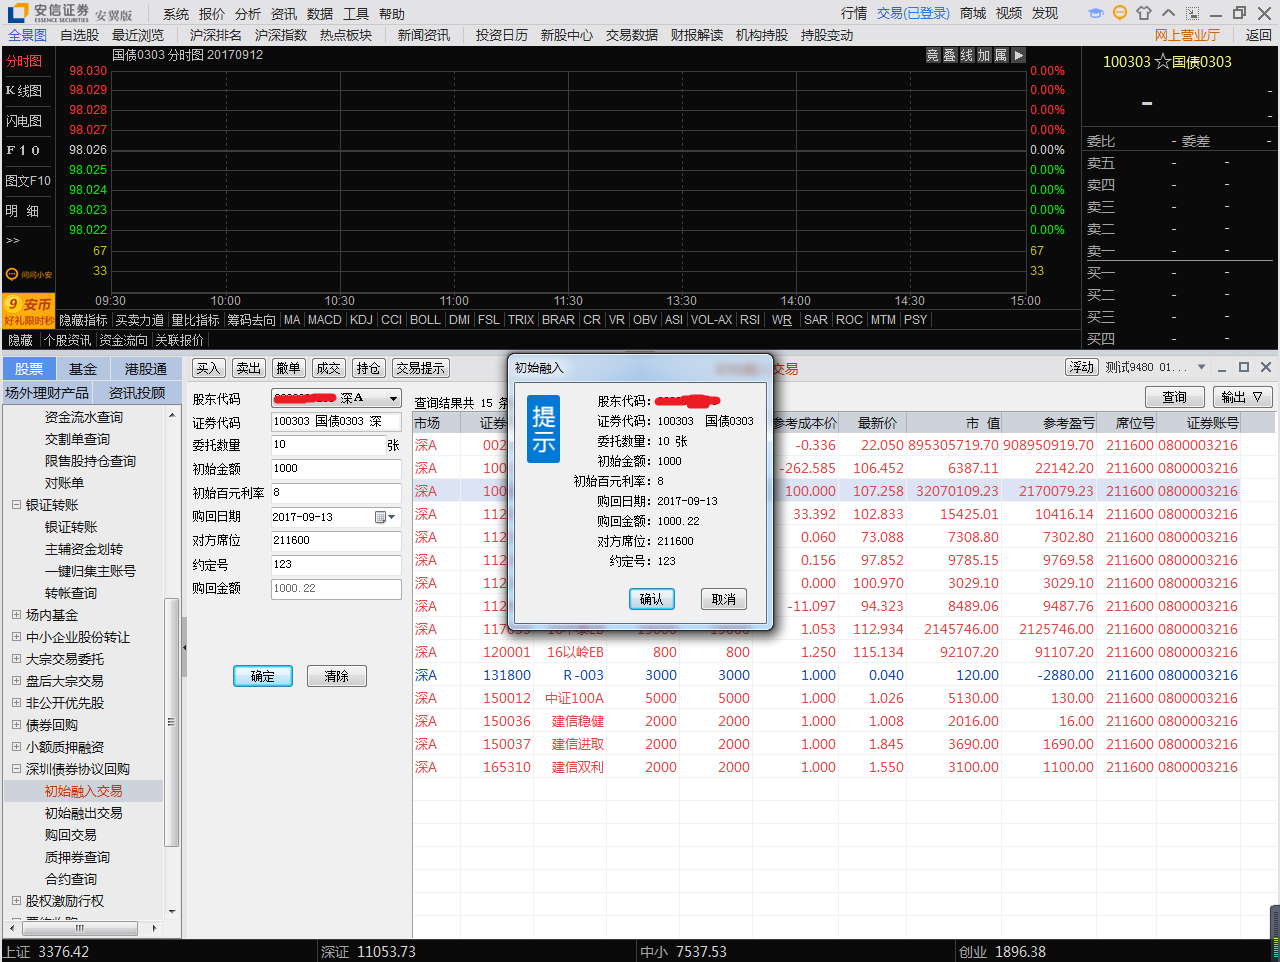Click the dashed-box window mode icon in title bar
The height and width of the screenshot is (962, 1280).
[1192, 13]
